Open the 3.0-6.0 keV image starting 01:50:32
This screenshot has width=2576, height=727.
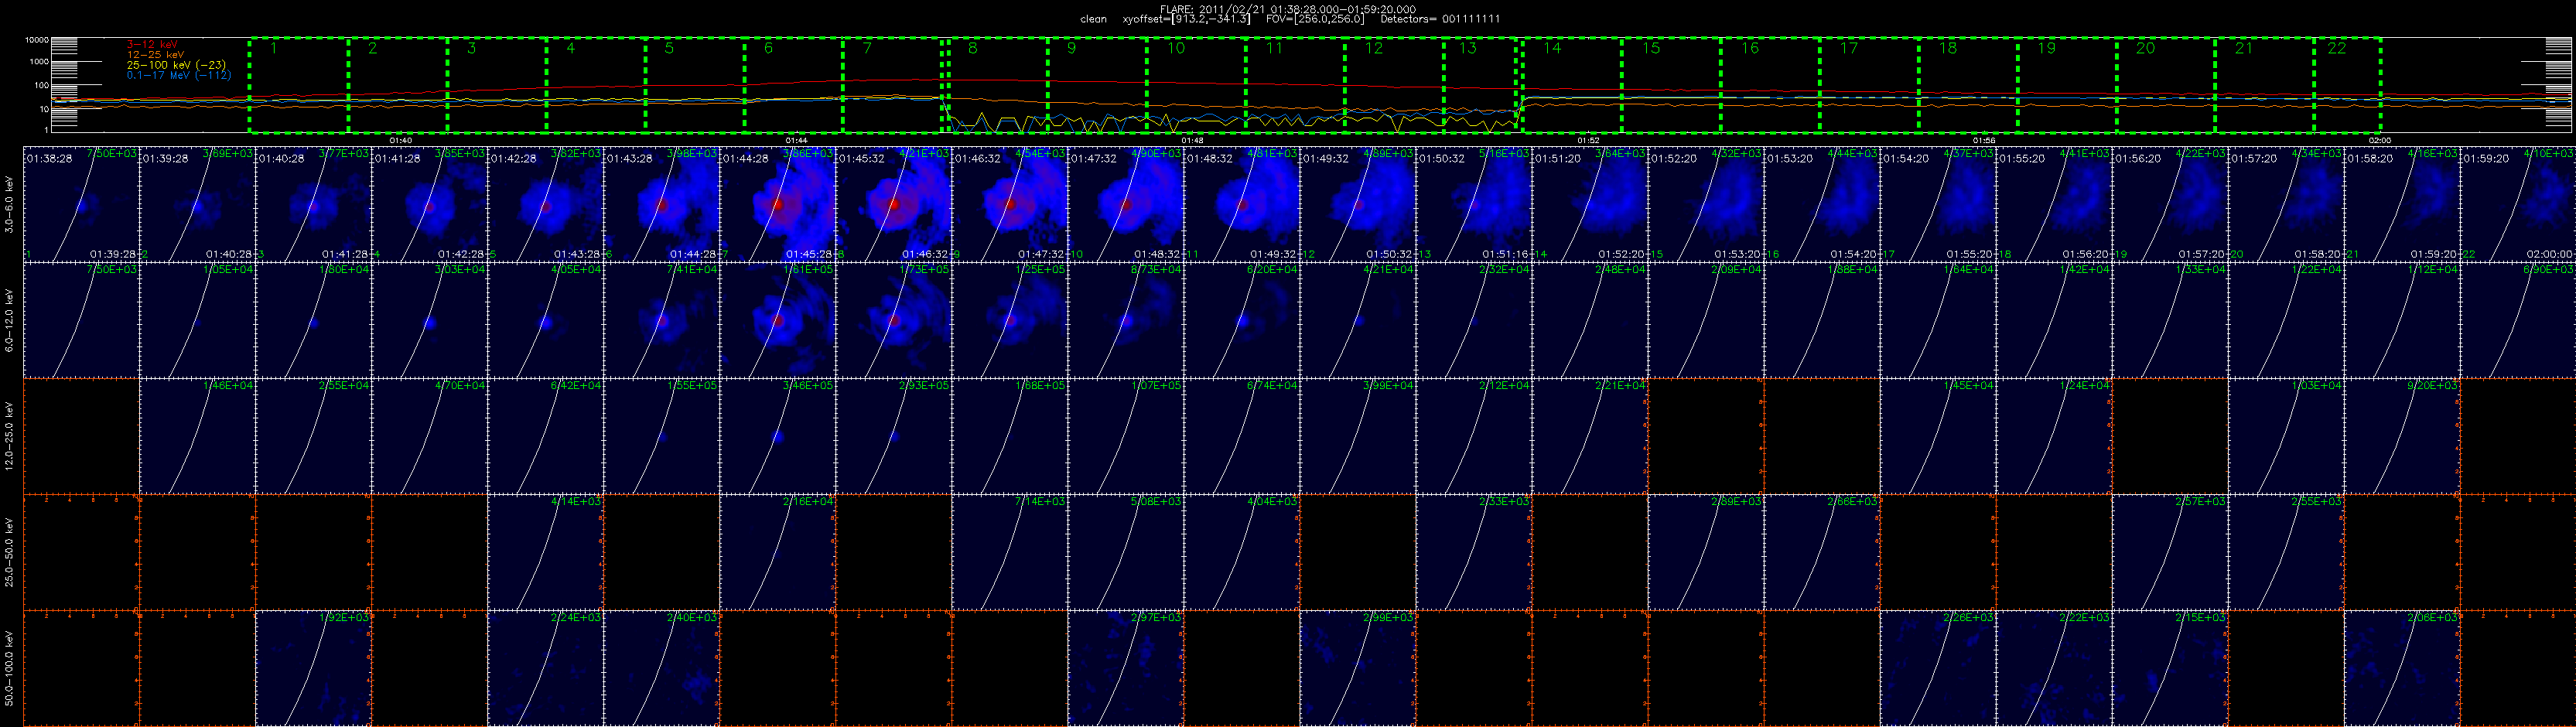pos(1473,204)
